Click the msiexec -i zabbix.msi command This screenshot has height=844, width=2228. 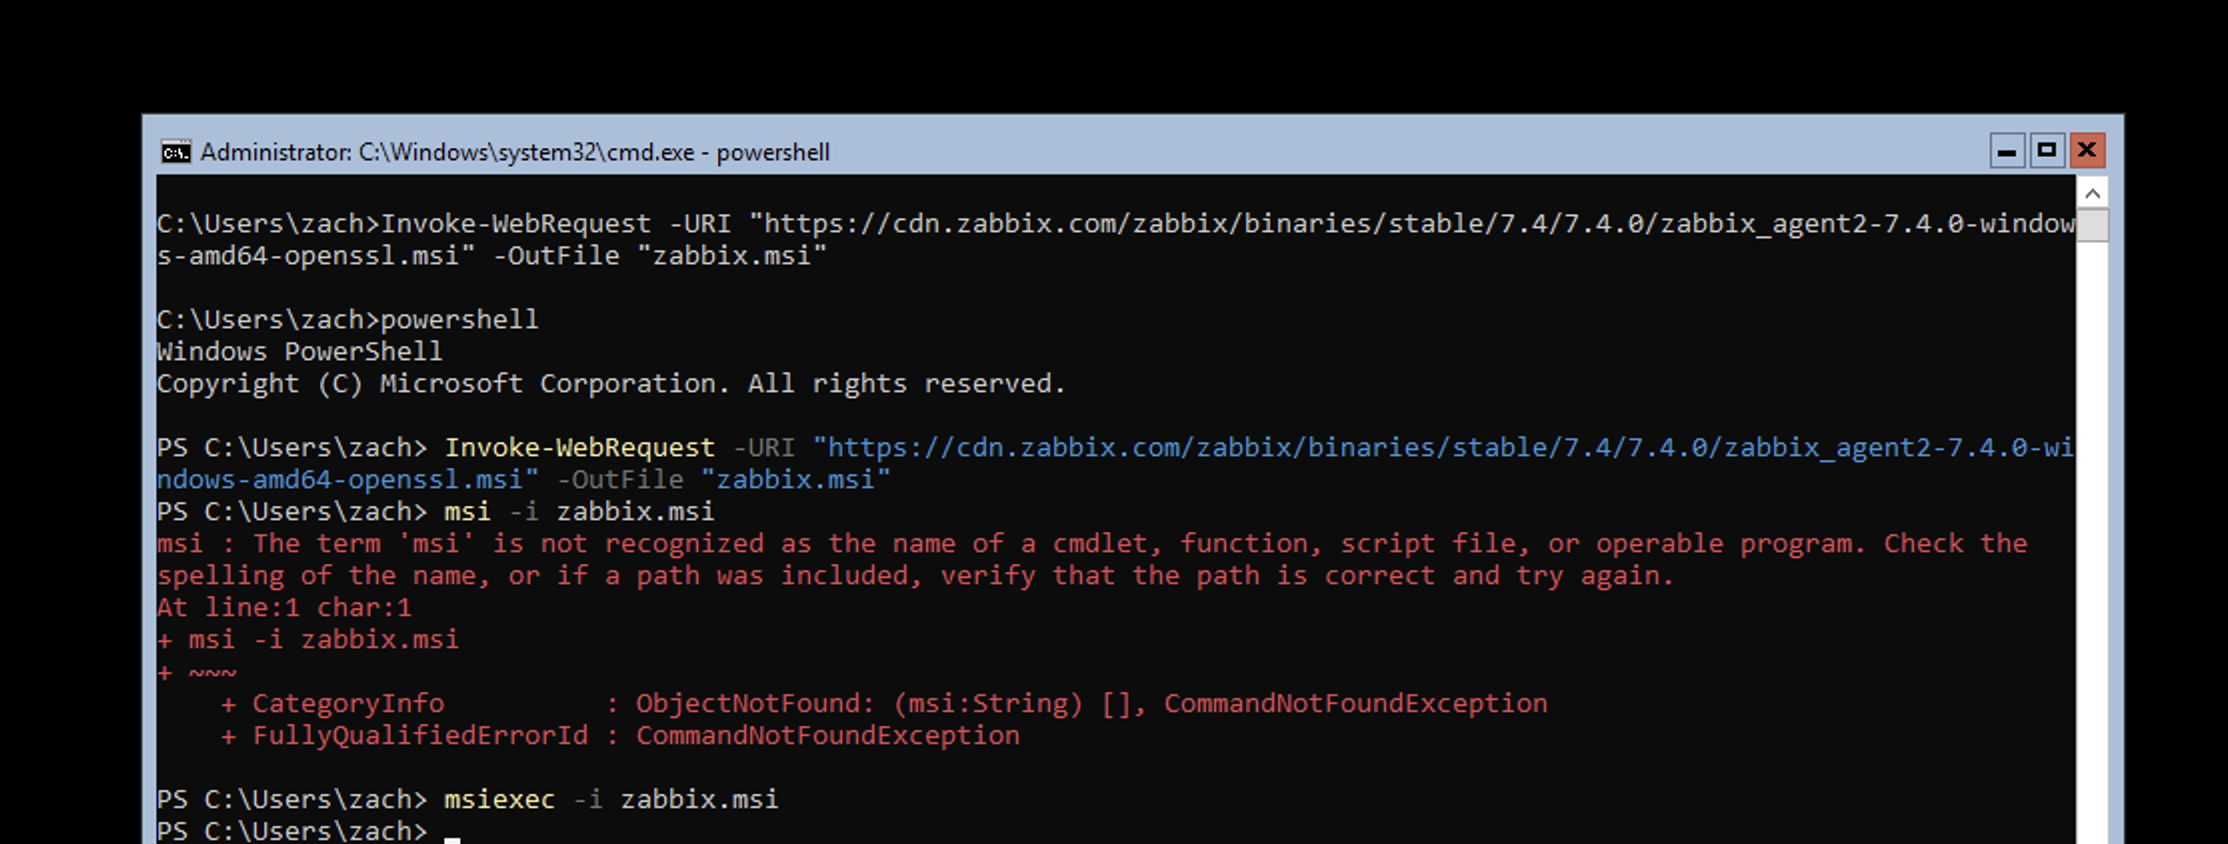coord(611,799)
